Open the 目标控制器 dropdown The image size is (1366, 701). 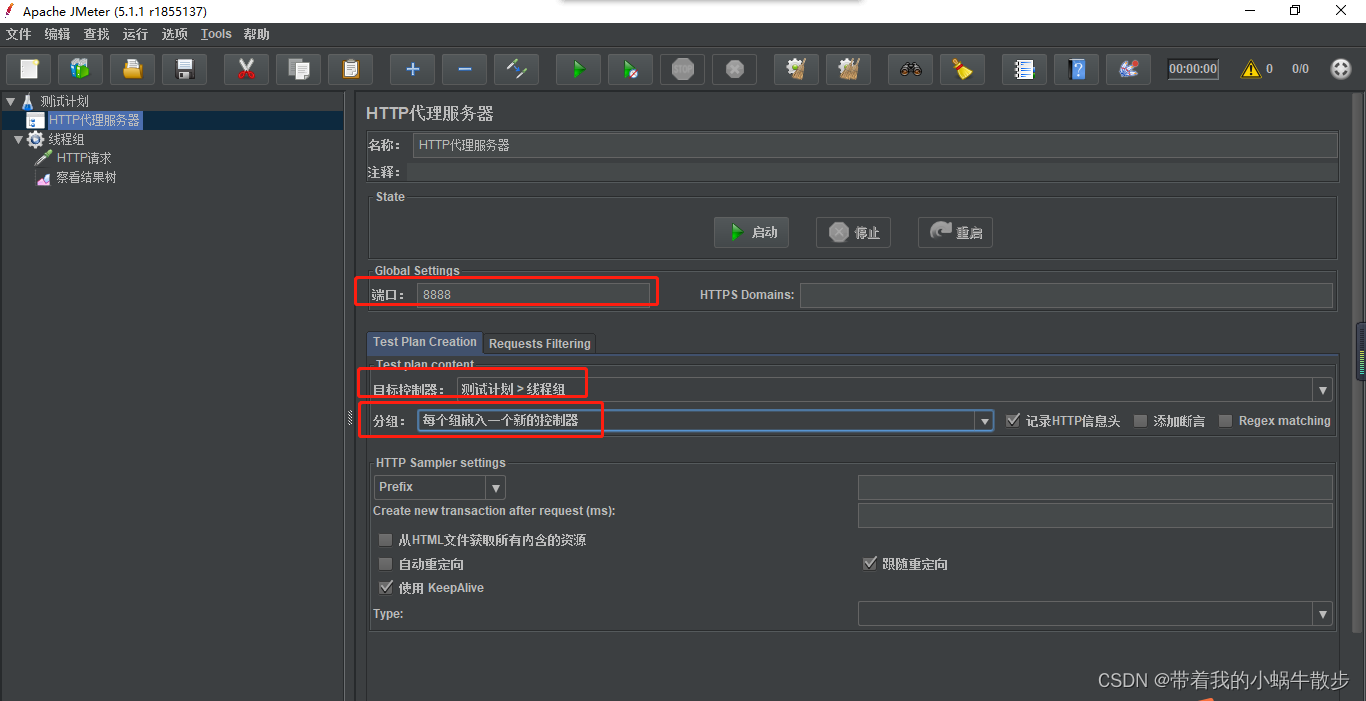tap(1323, 389)
